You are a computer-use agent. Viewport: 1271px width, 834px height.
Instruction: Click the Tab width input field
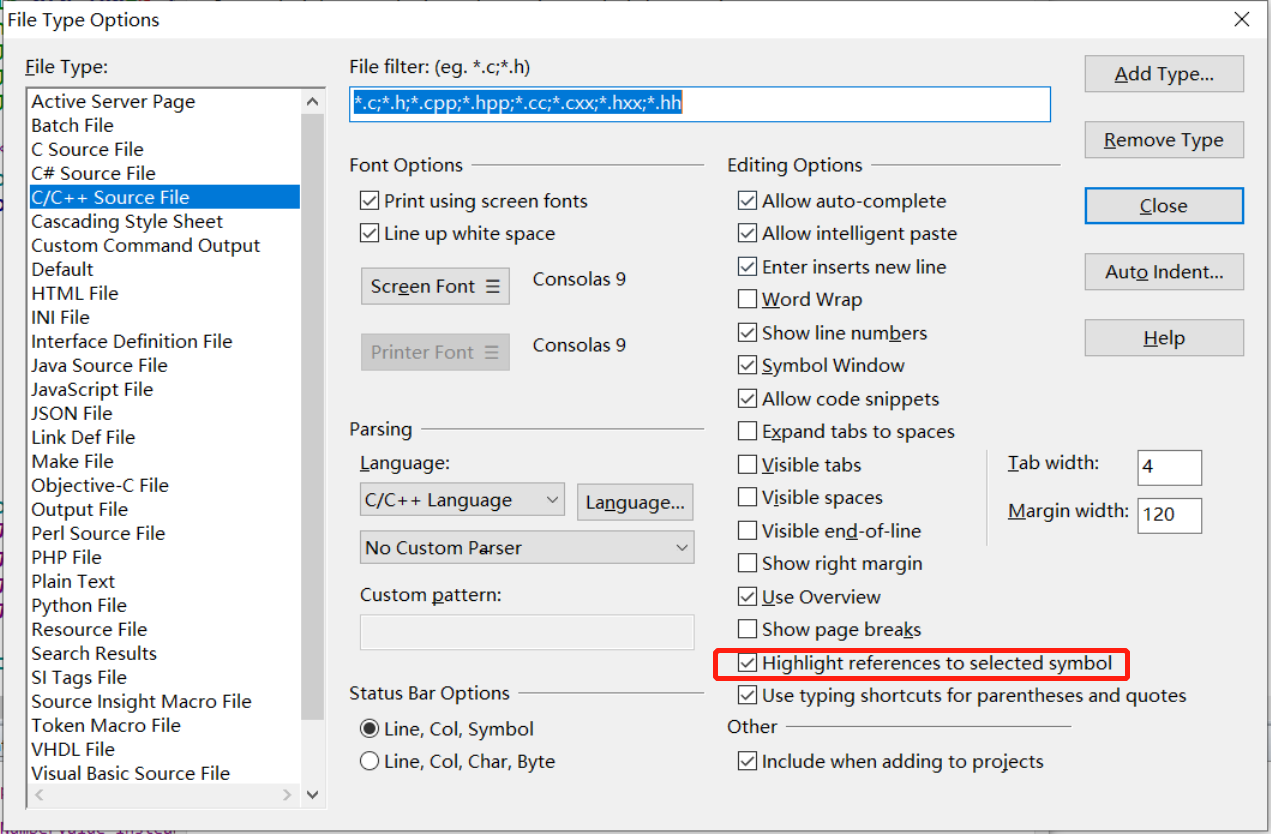click(x=1170, y=467)
